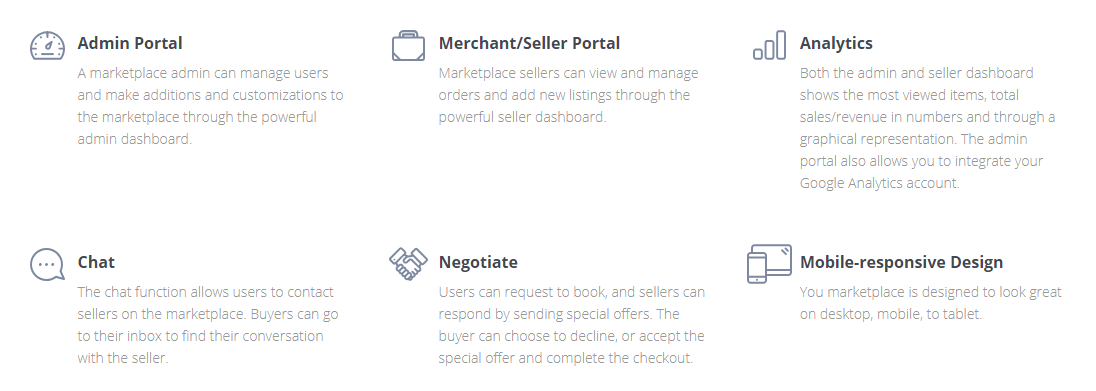Select the Merchant/Seller Portal heading
The height and width of the screenshot is (391, 1096).
(x=529, y=43)
